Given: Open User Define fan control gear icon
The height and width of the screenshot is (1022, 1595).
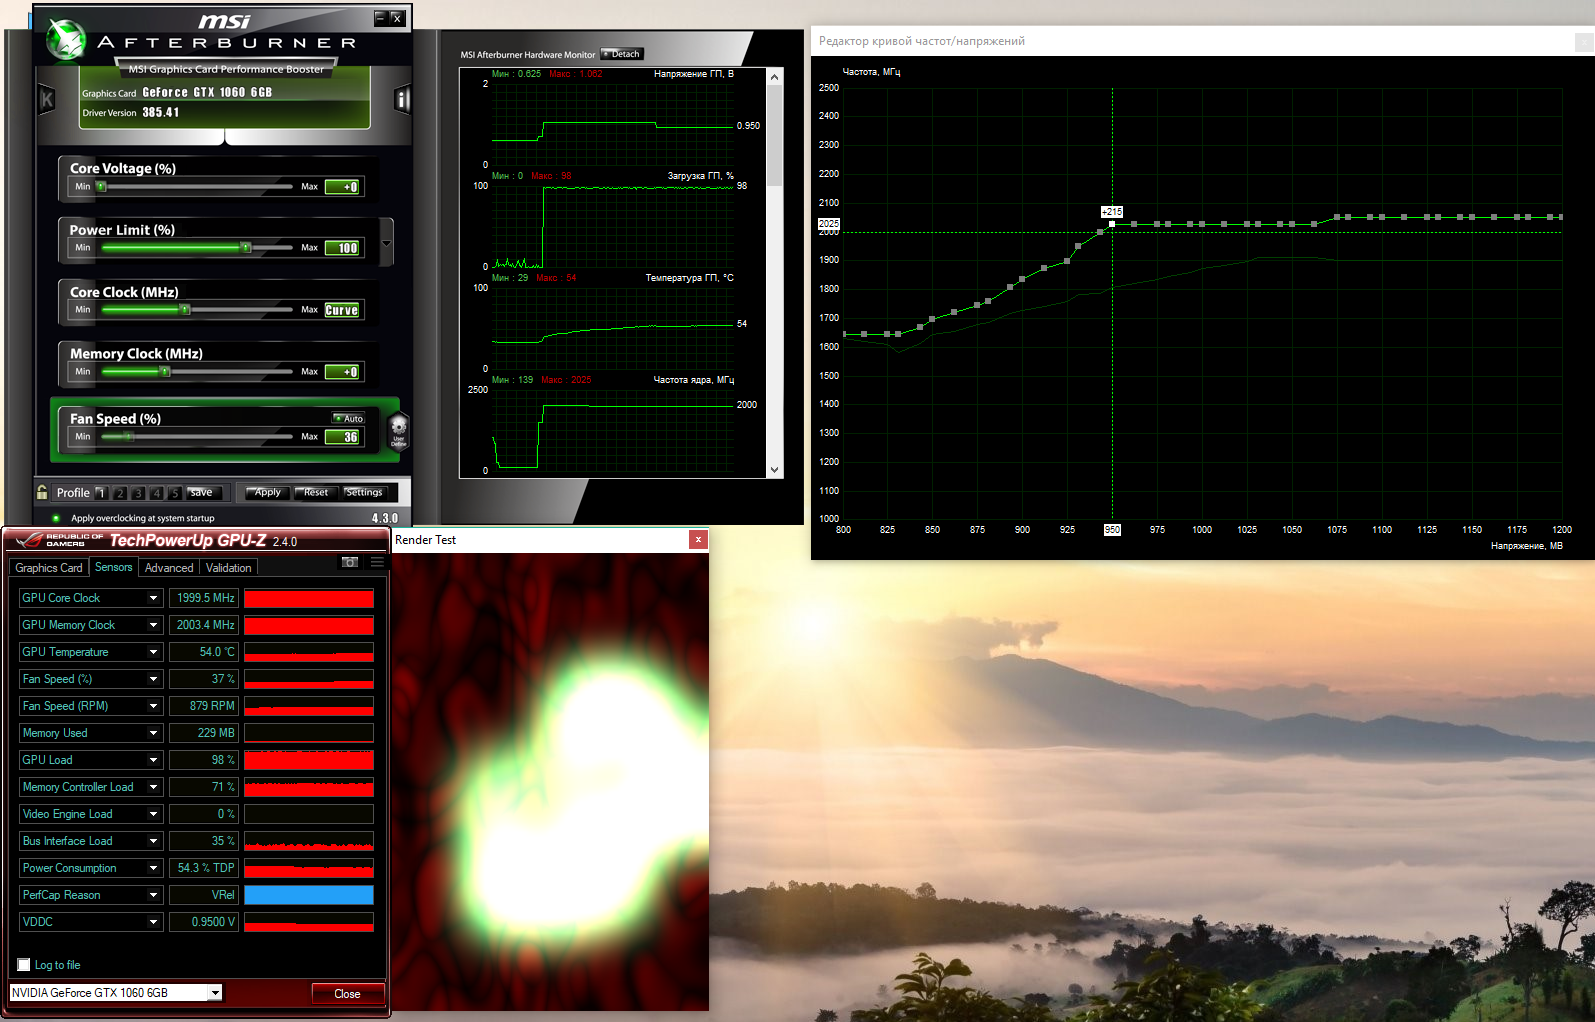Looking at the screenshot, I should coord(398,431).
